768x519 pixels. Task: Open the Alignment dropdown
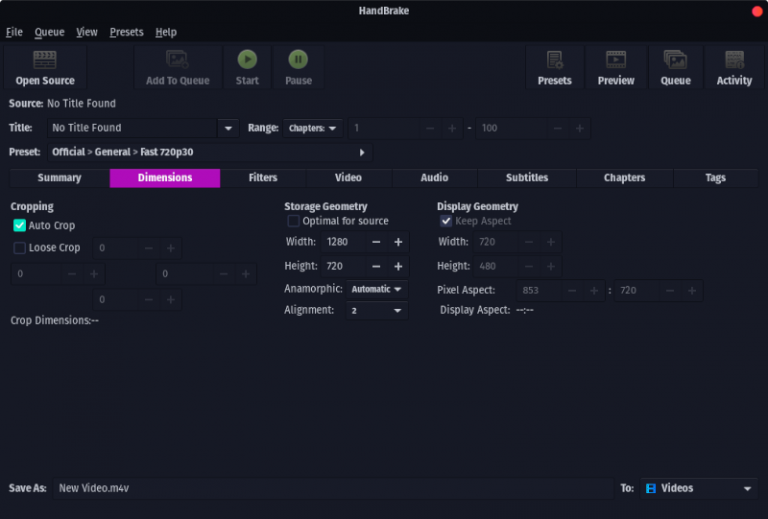coord(377,311)
